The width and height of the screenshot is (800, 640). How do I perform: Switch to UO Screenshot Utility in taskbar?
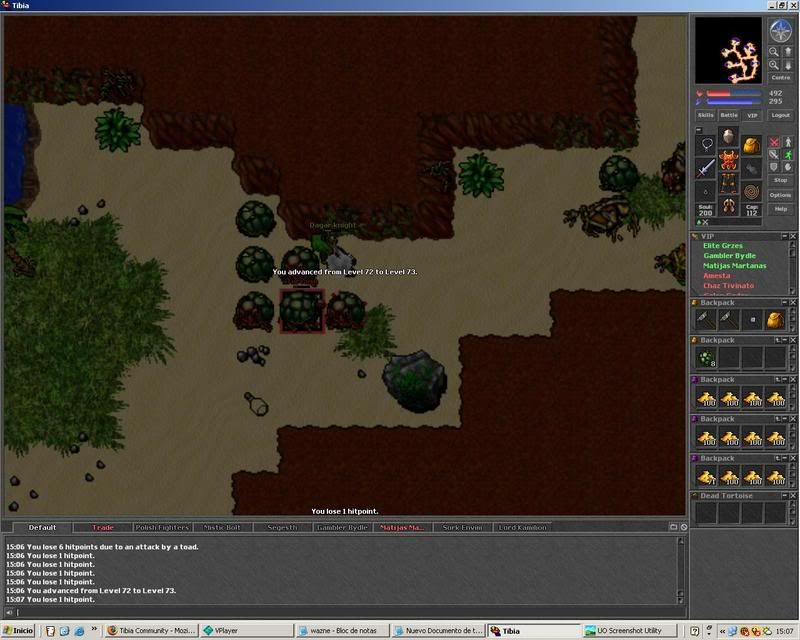pos(630,631)
